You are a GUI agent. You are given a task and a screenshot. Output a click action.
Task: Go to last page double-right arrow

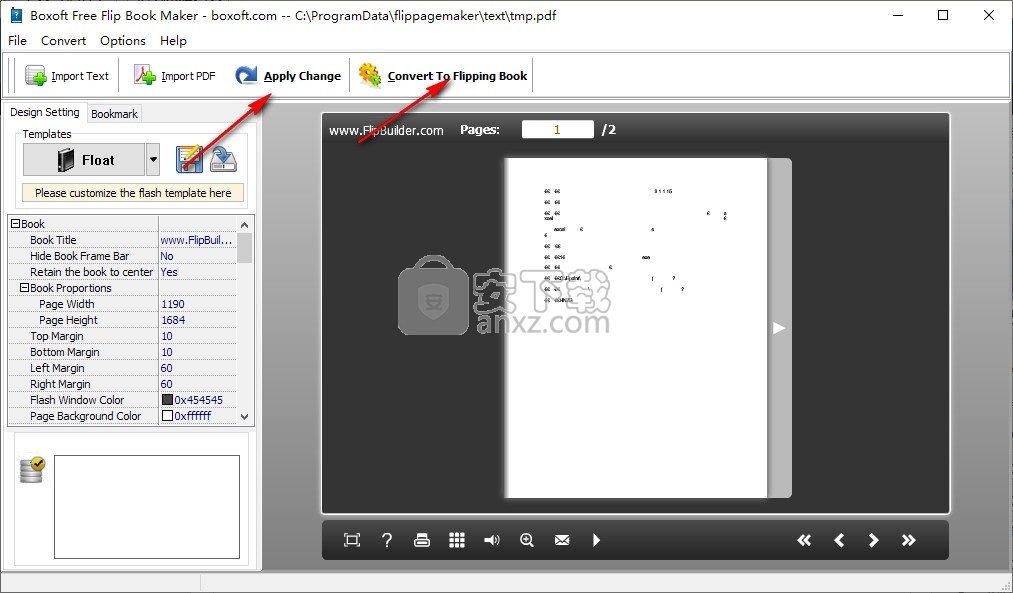click(908, 540)
